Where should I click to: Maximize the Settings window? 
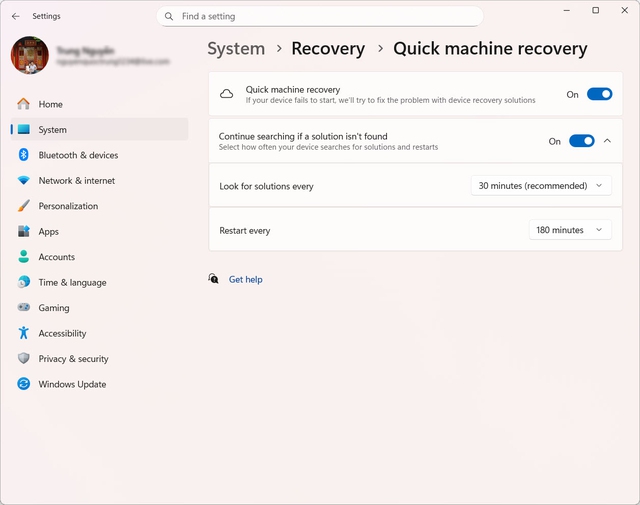[596, 10]
